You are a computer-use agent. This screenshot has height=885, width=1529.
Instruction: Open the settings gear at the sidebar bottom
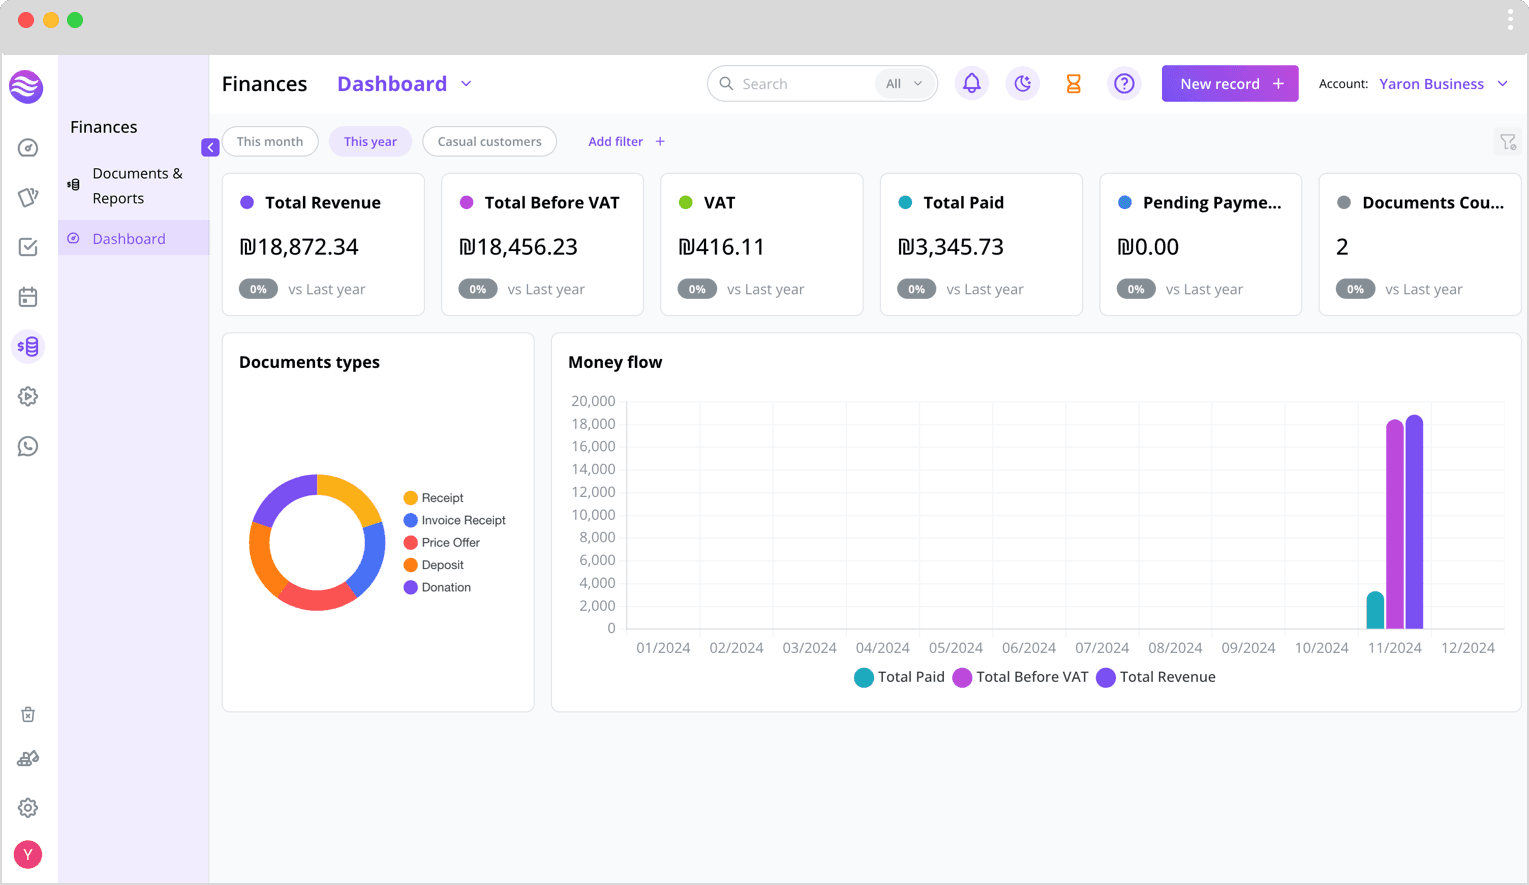point(28,808)
